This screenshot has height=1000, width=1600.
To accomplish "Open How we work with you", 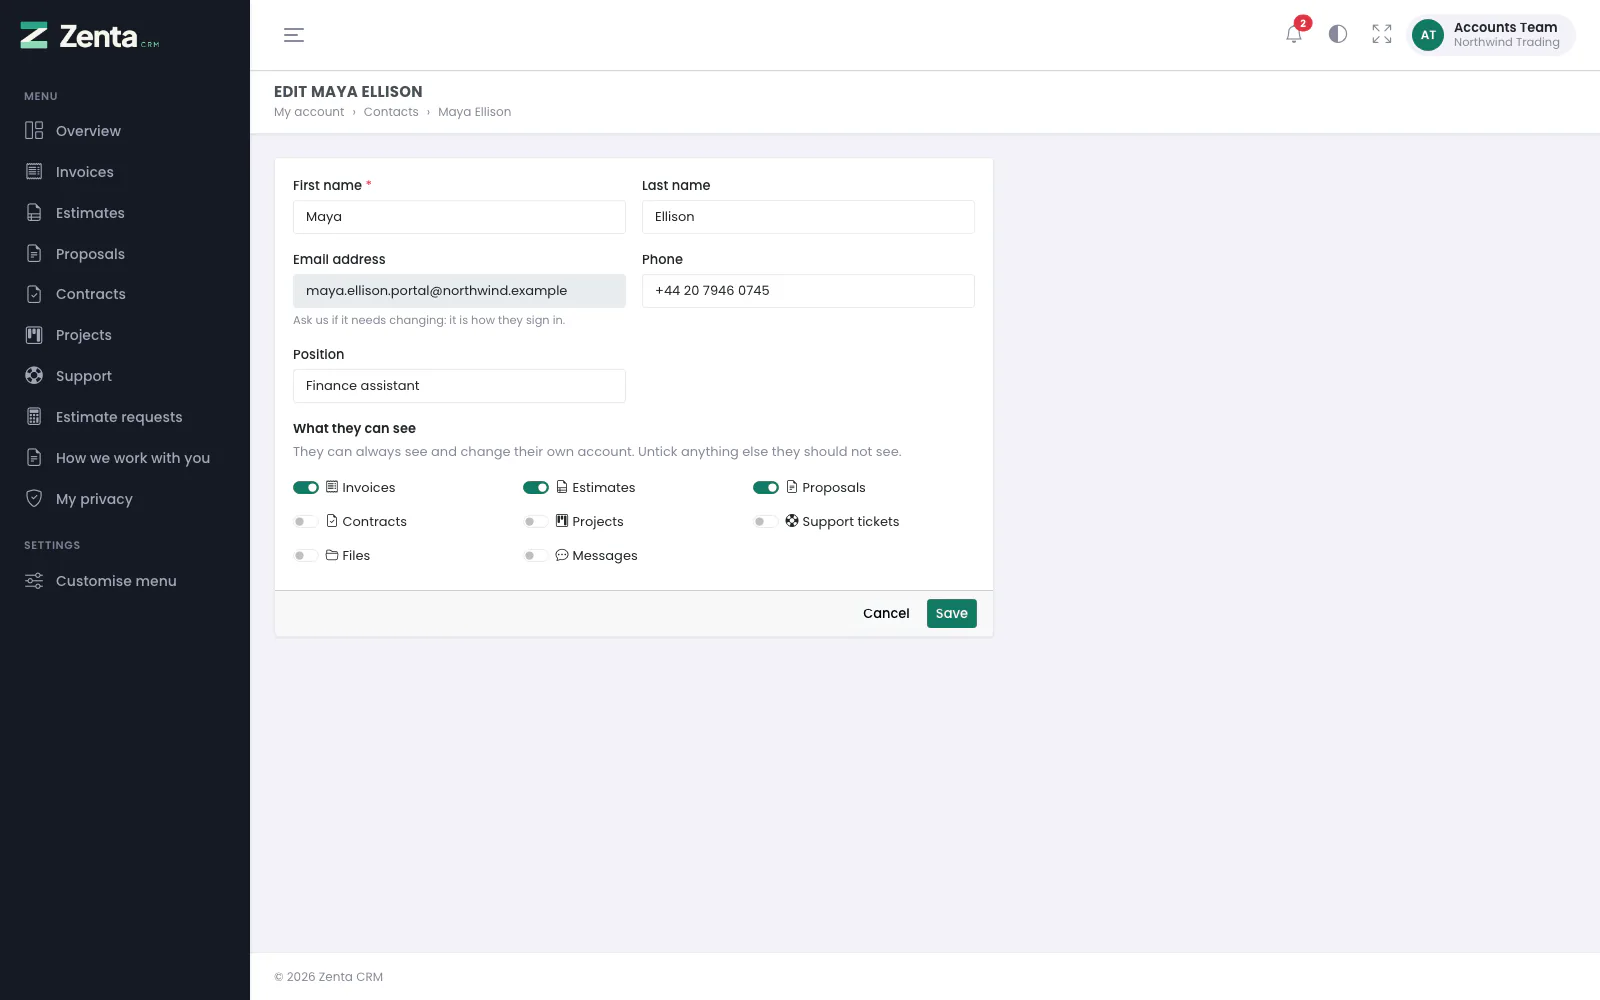I will tap(125, 458).
